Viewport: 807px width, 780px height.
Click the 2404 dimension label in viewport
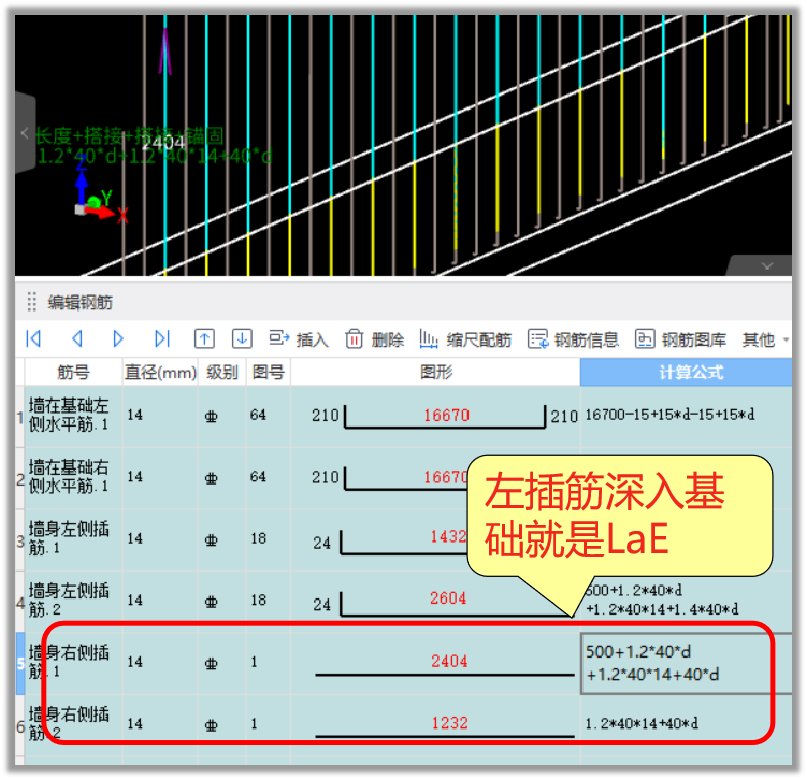pos(163,142)
